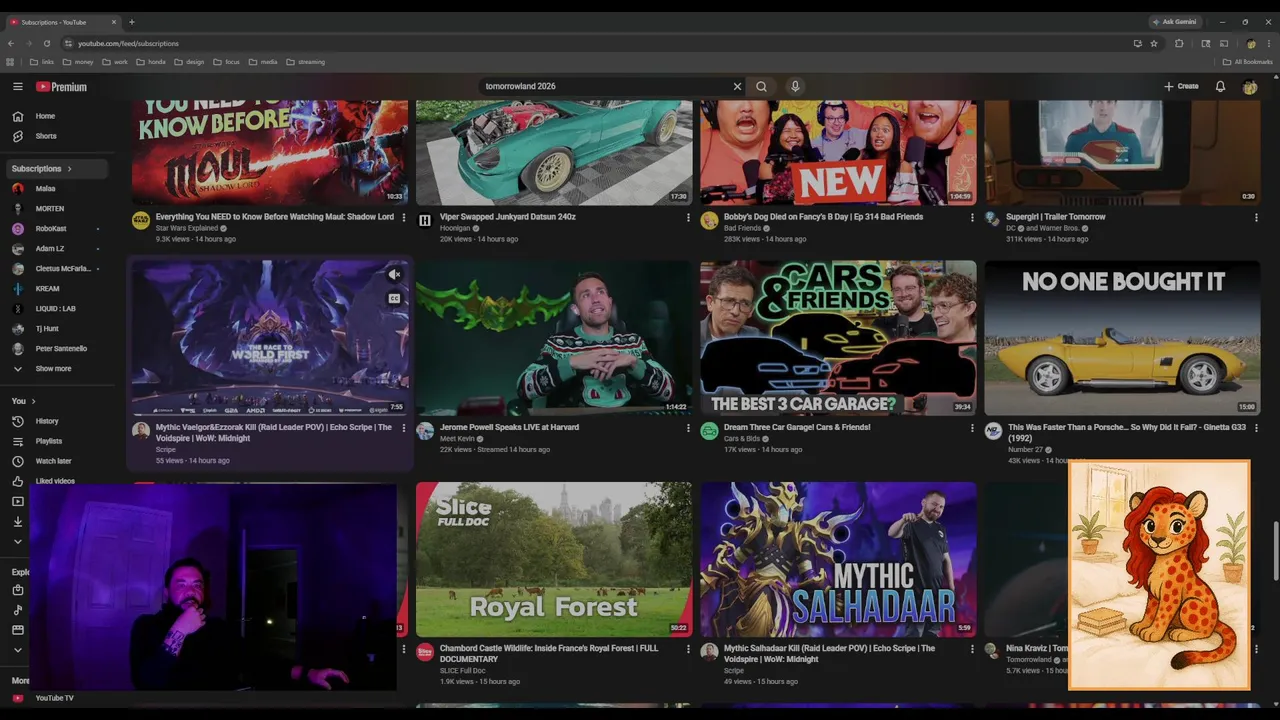This screenshot has width=1280, height=720.
Task: Go back to the previous page
Action: [x=11, y=44]
